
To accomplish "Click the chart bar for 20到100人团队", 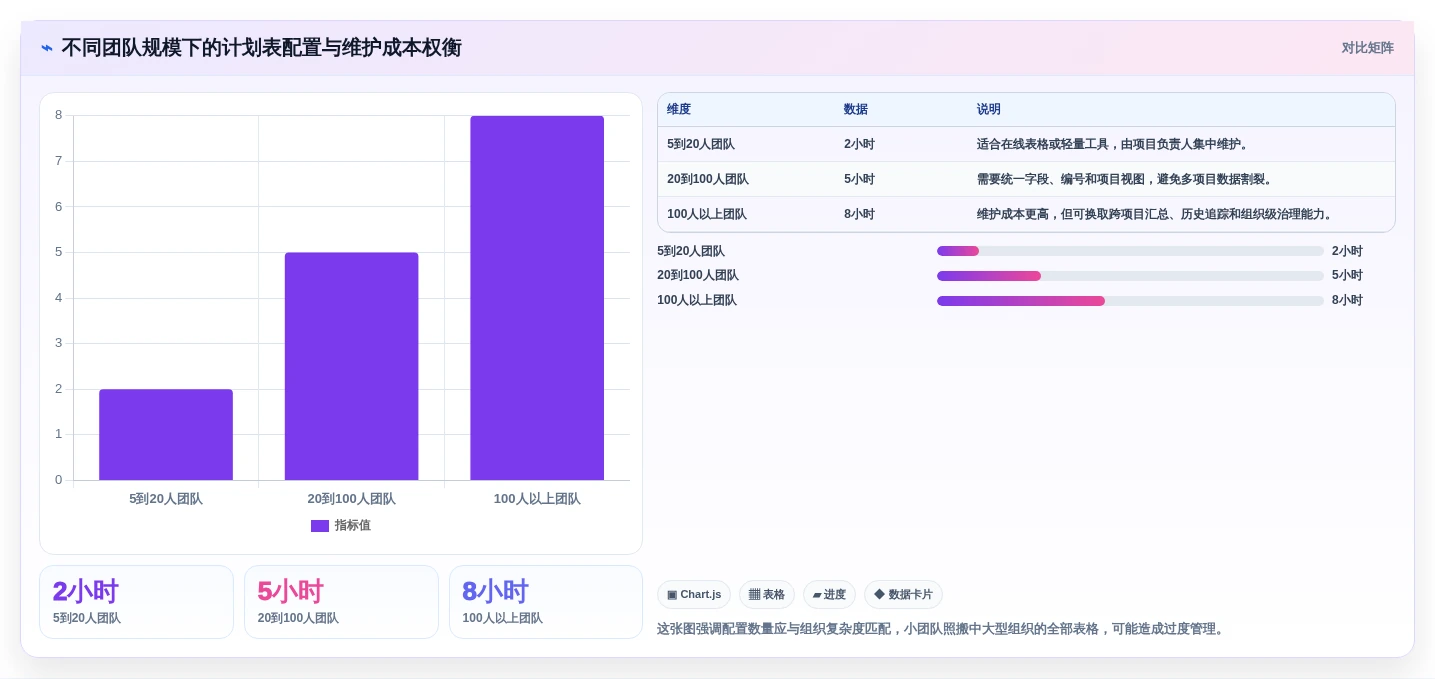I will point(351,366).
